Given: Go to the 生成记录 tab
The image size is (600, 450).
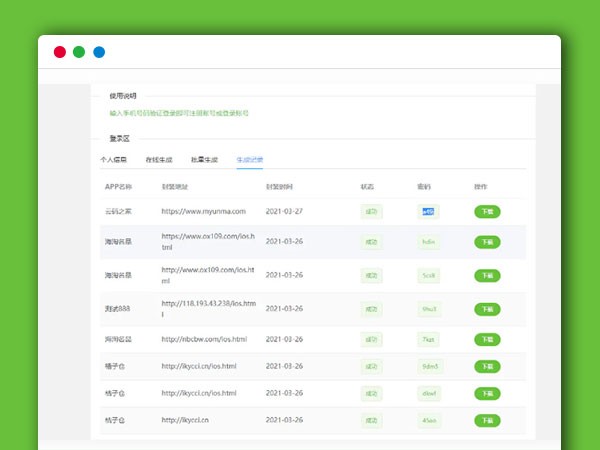Looking at the screenshot, I should point(250,159).
